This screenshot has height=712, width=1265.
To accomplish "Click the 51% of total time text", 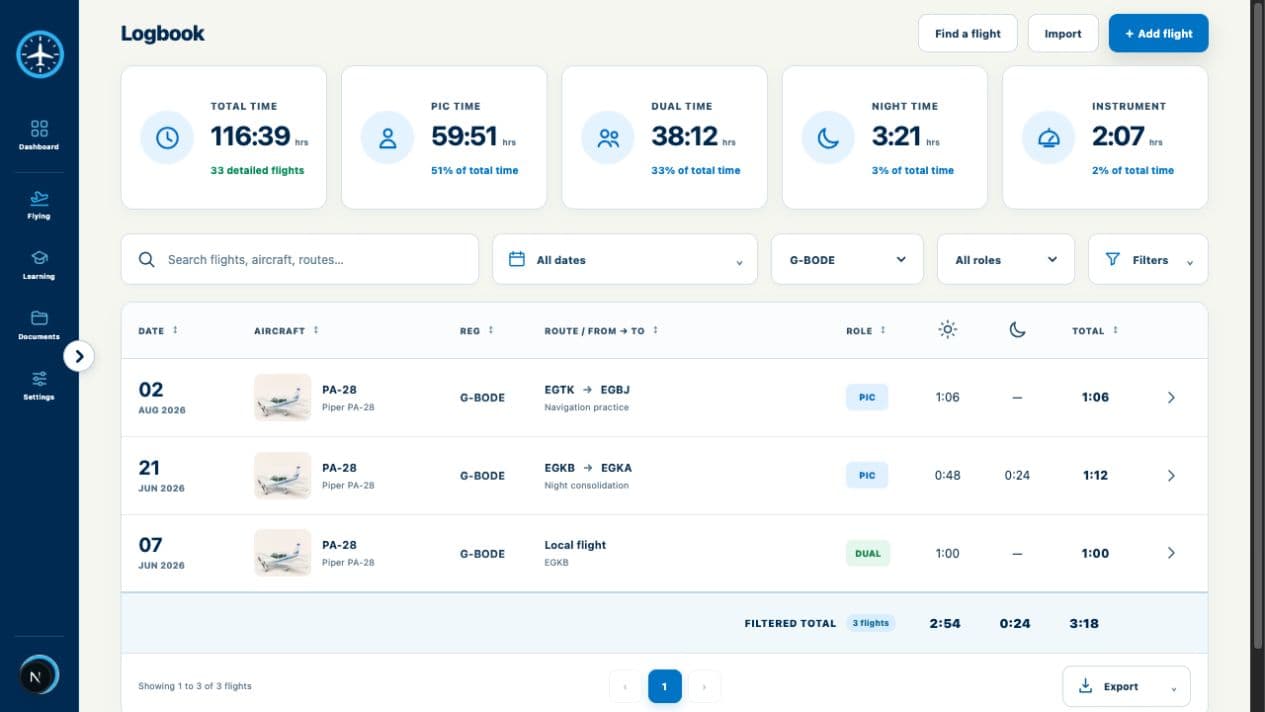I will tap(475, 170).
